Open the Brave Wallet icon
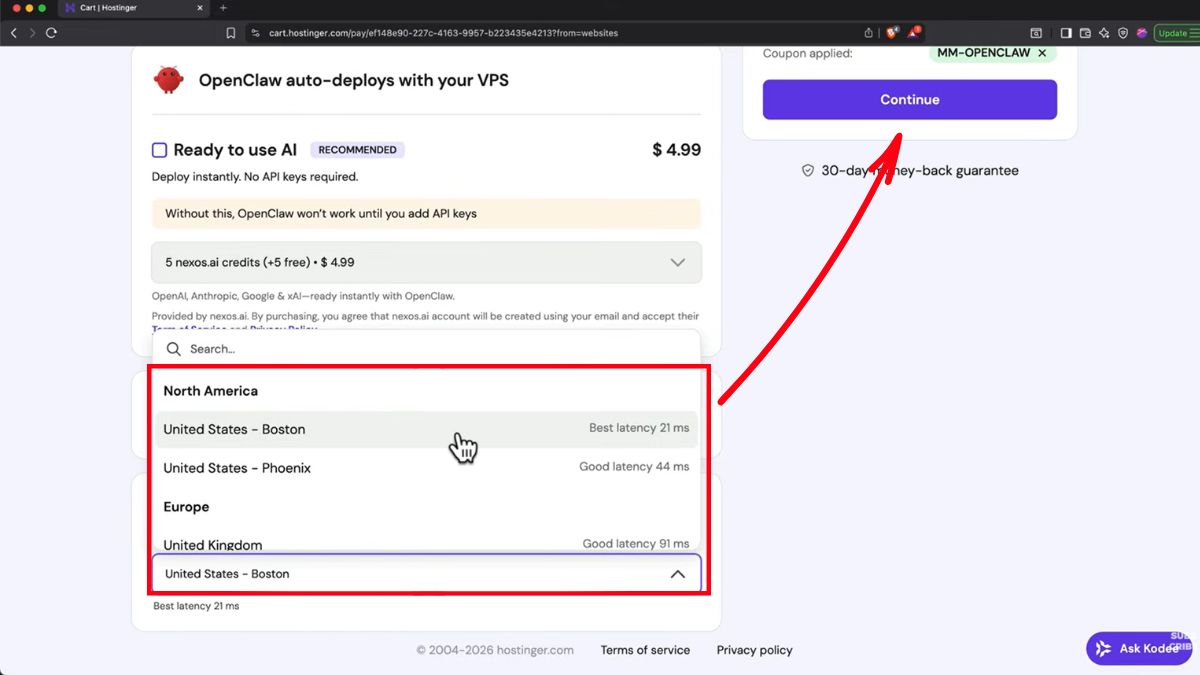This screenshot has width=1200, height=675. tap(1085, 33)
